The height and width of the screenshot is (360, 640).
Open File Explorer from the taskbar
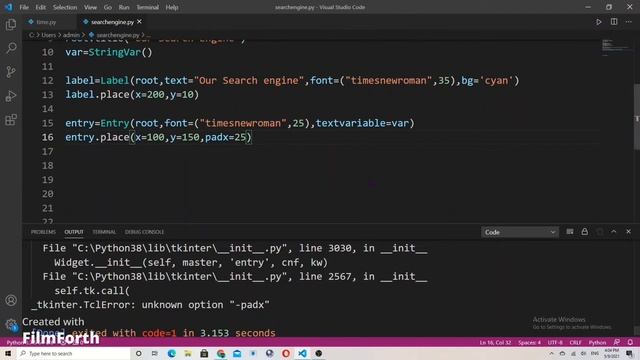(188, 353)
